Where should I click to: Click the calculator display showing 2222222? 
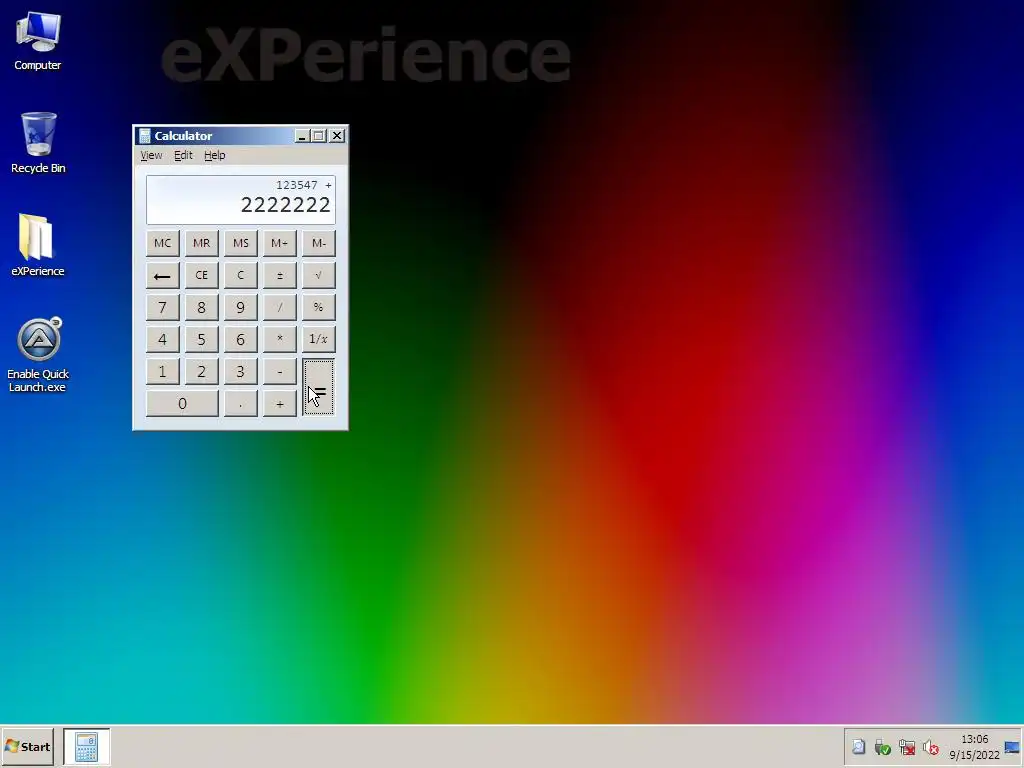click(240, 200)
